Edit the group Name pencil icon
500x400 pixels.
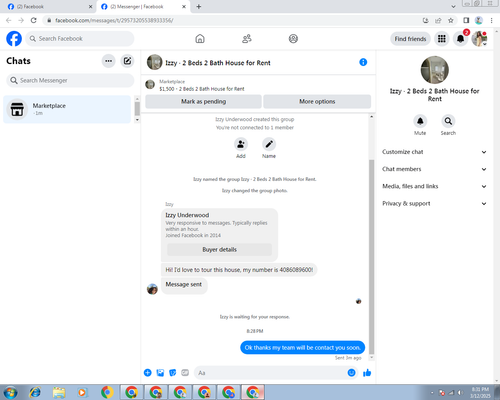[x=269, y=144]
